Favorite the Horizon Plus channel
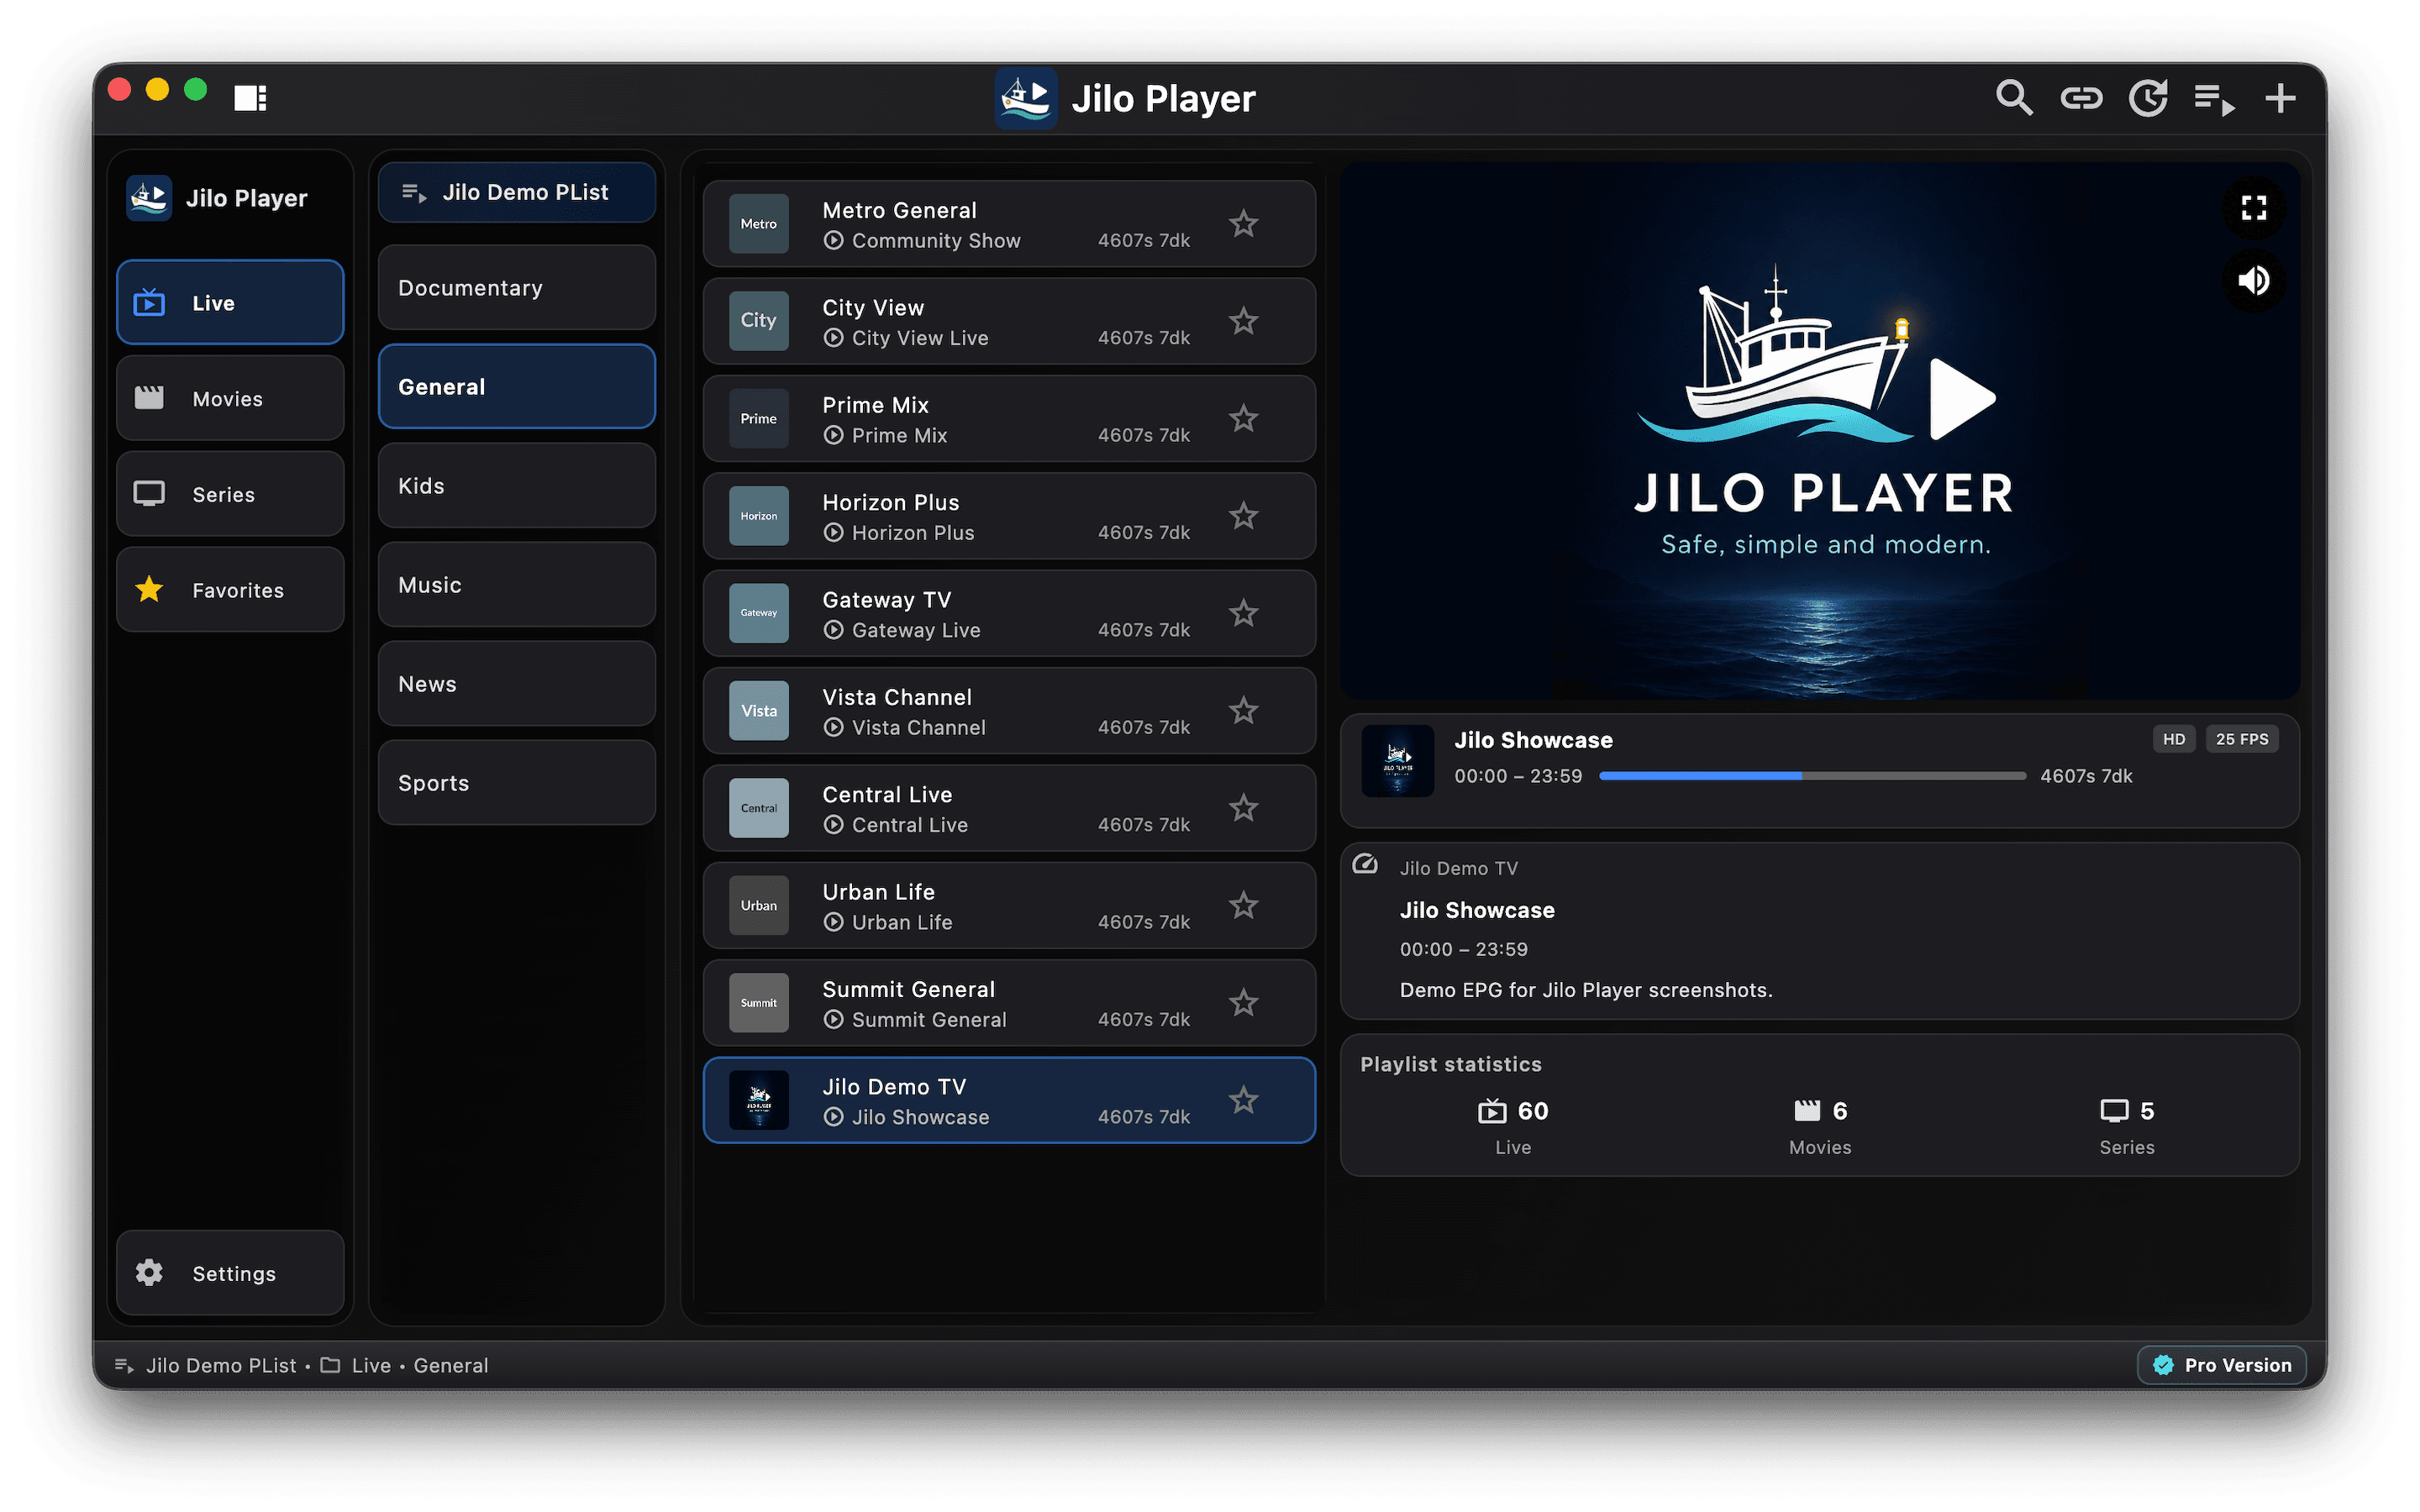This screenshot has width=2420, height=1512. [x=1243, y=516]
